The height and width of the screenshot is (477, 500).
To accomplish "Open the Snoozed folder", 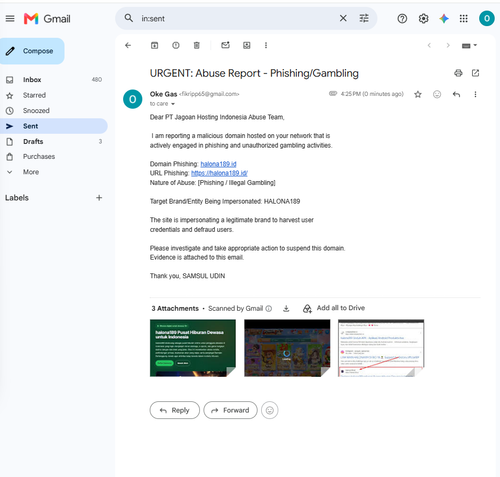I will [53, 111].
